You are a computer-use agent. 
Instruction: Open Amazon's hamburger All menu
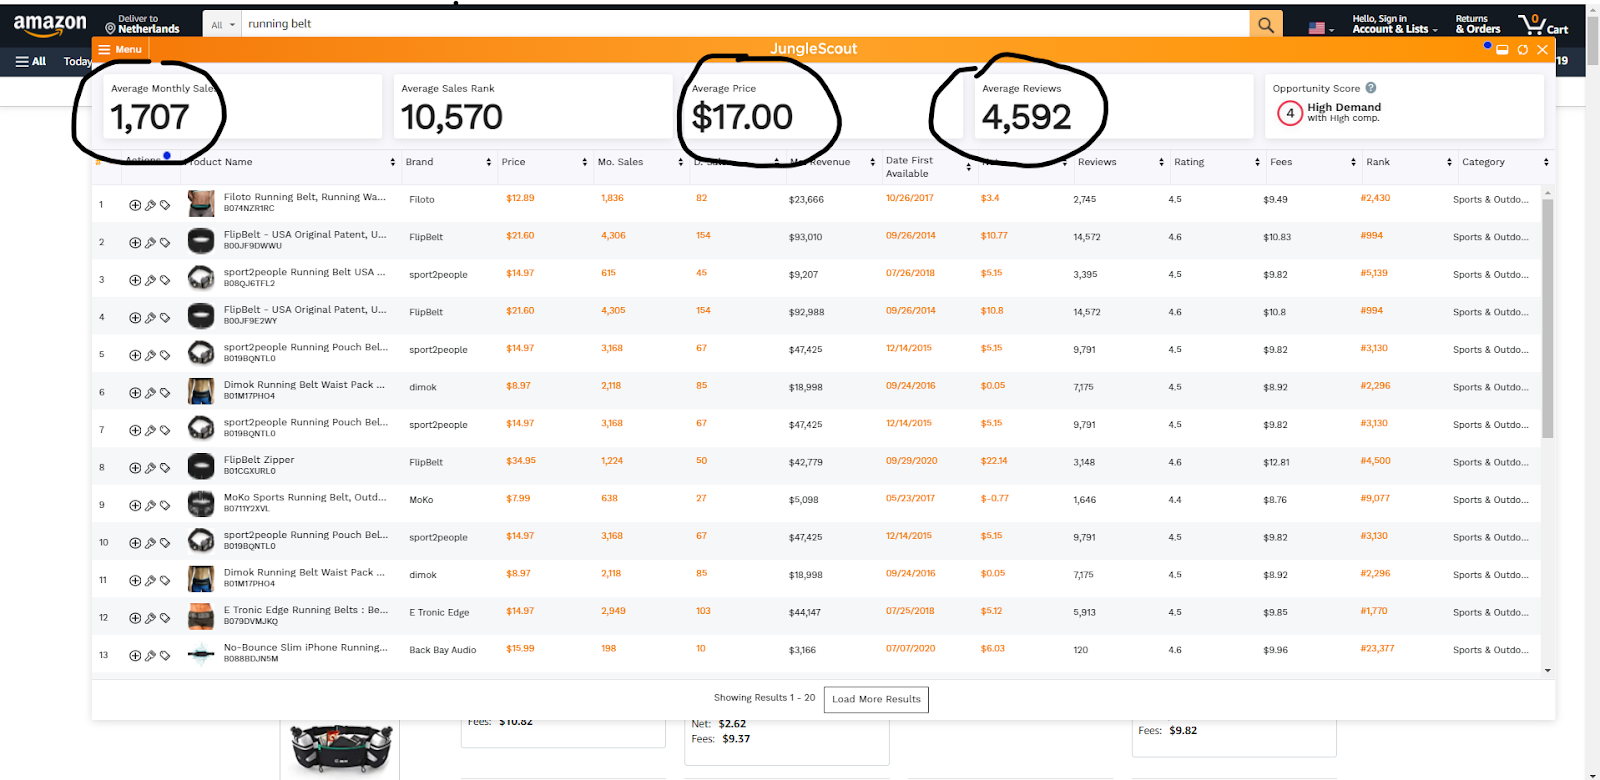(x=31, y=61)
